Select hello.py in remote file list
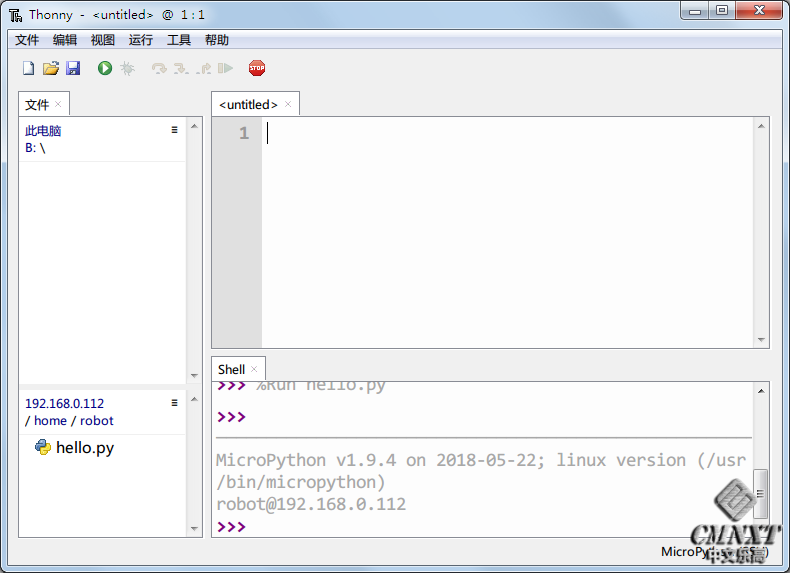The image size is (790, 573). pos(84,448)
